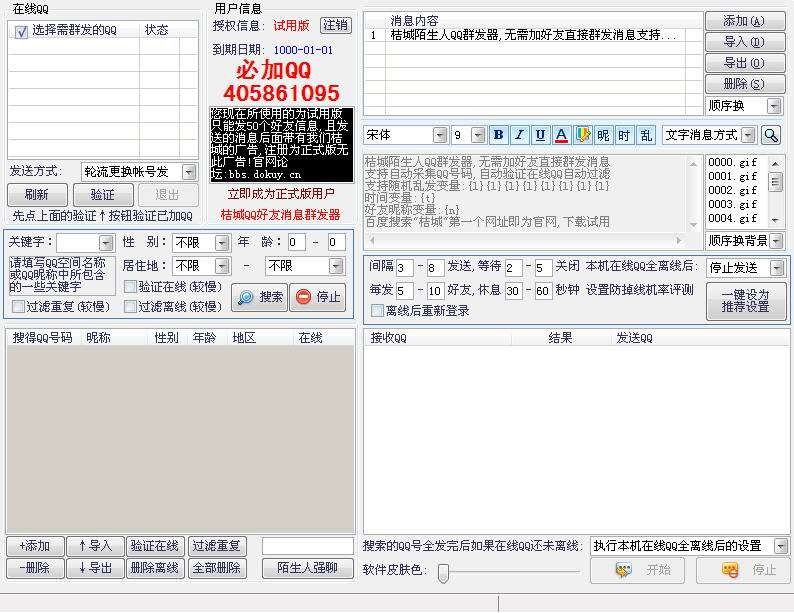
Task: Expand the 关键字 keyword combo box
Action: pyautogui.click(x=106, y=243)
